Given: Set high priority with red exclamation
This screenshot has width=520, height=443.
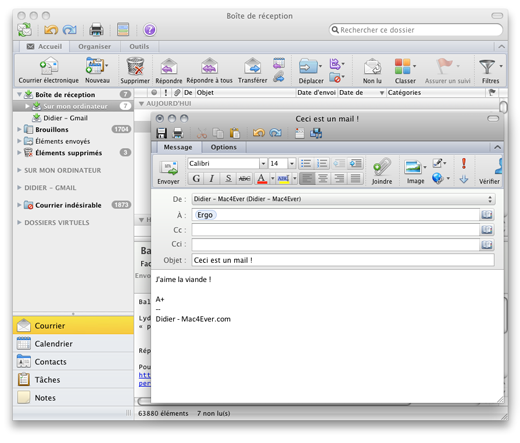Looking at the screenshot, I should click(x=464, y=163).
